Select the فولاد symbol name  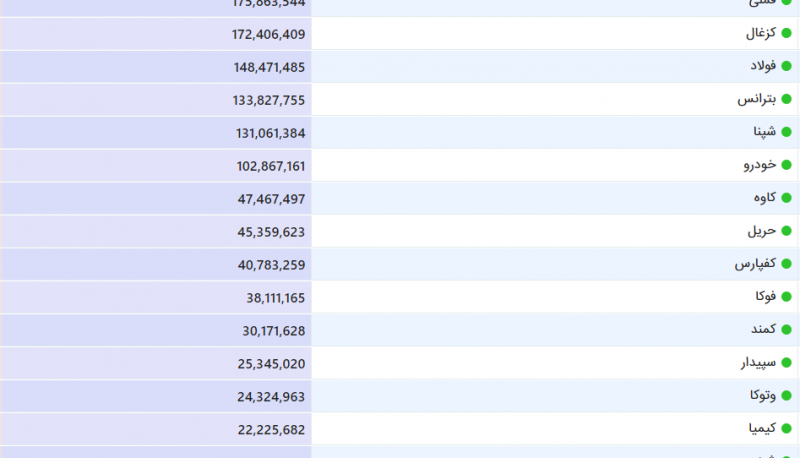[763, 66]
